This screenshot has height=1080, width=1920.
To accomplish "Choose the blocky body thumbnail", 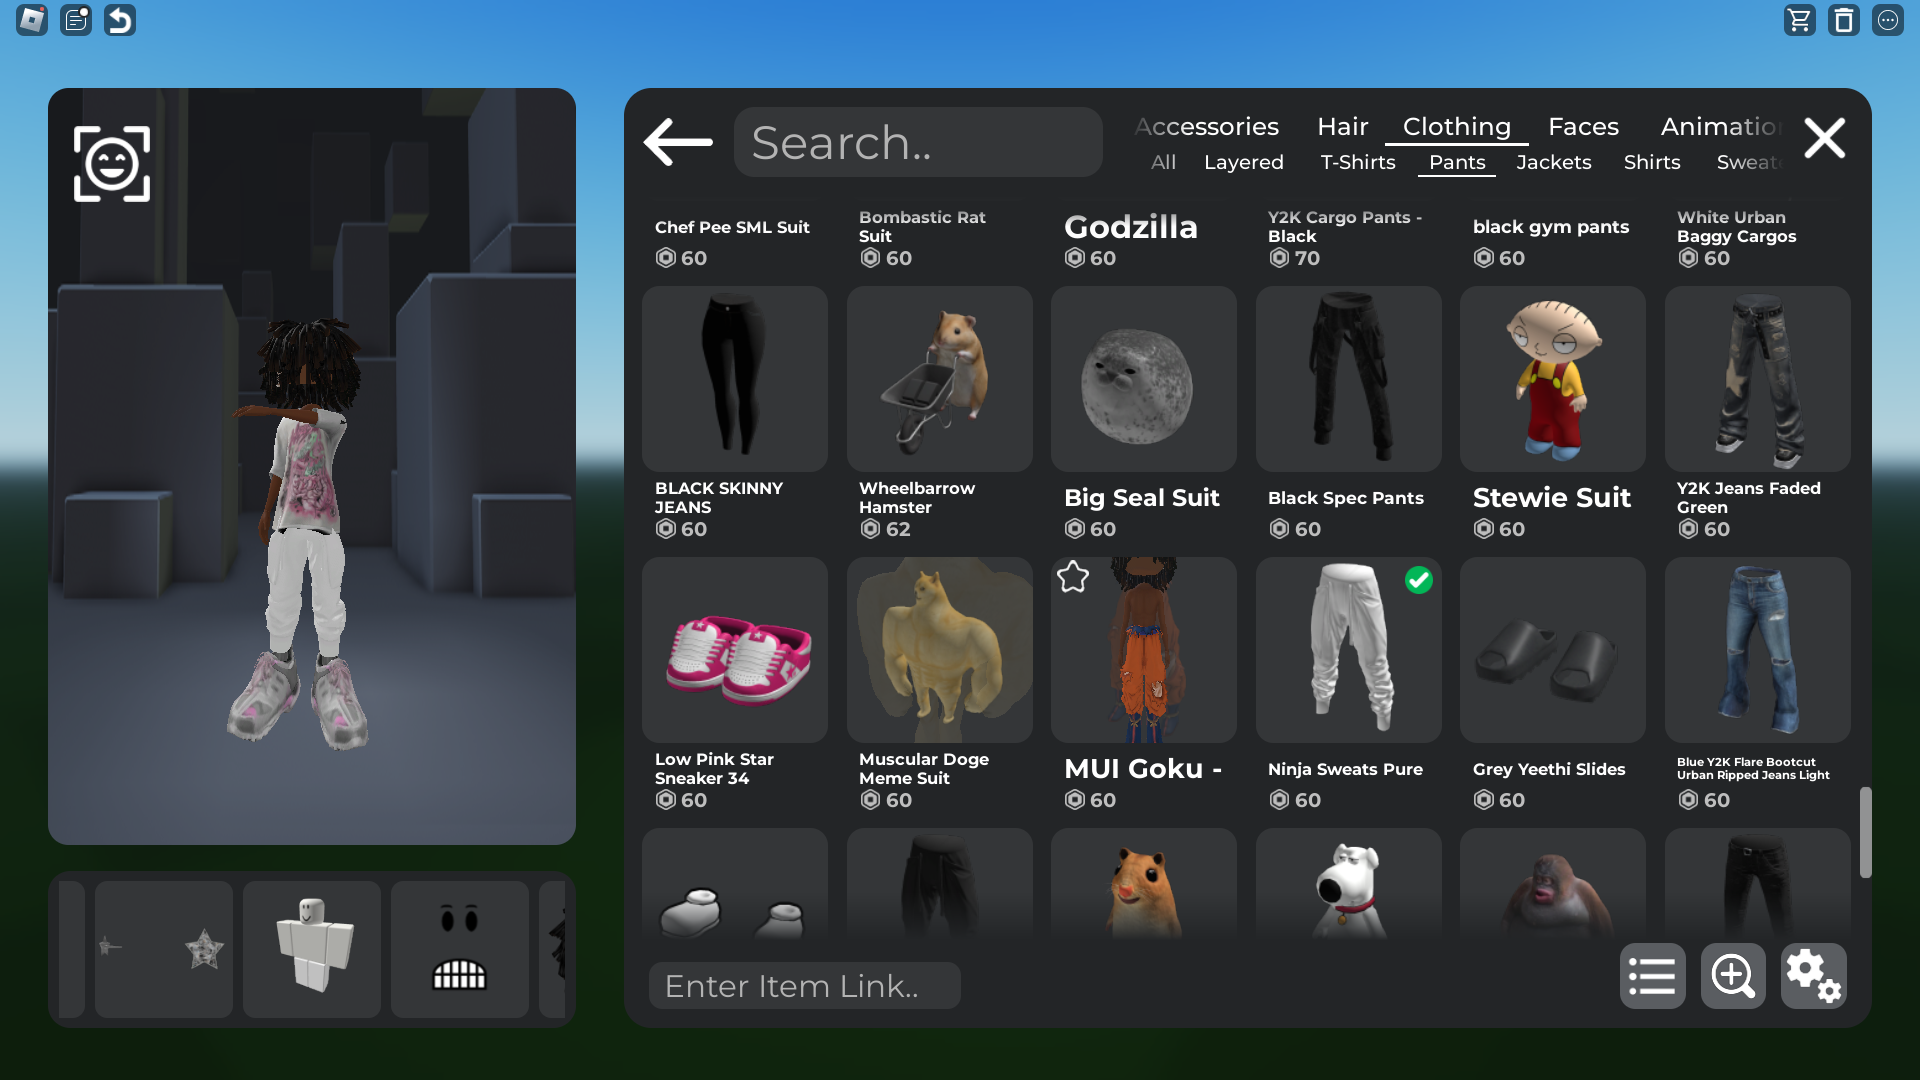I will (x=312, y=949).
